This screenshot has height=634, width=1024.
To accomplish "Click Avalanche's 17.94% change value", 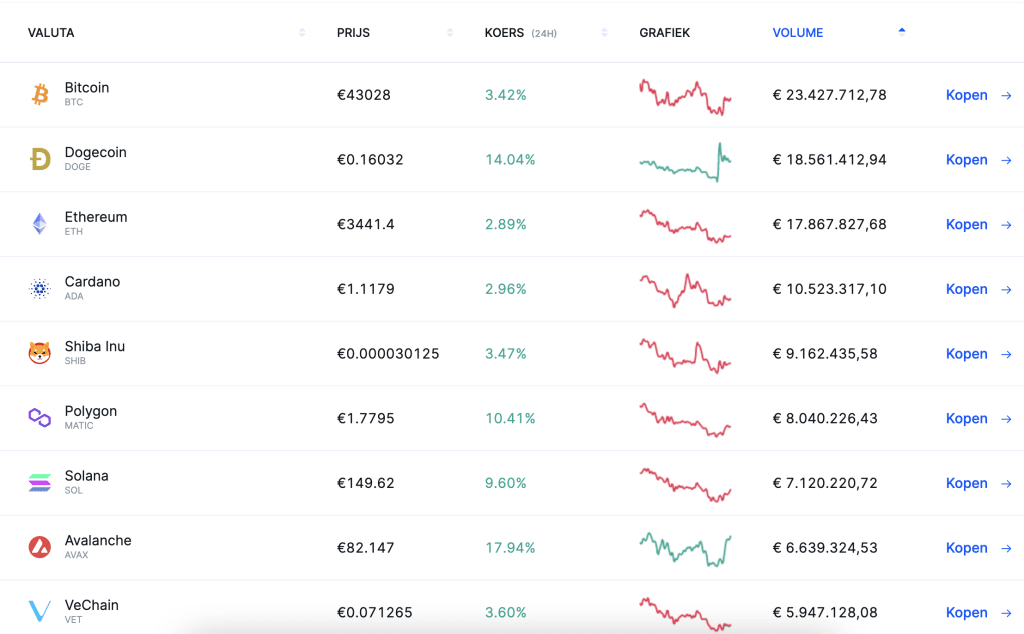I will 510,547.
